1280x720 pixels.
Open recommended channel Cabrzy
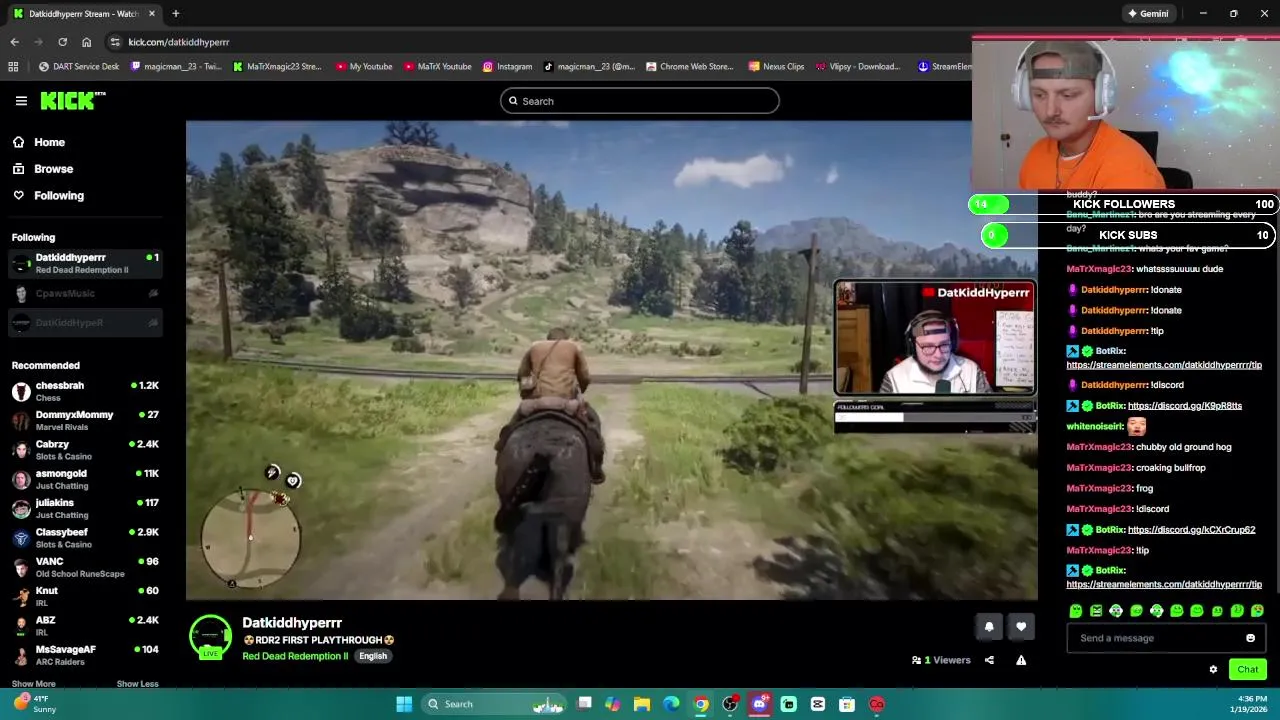(x=85, y=450)
